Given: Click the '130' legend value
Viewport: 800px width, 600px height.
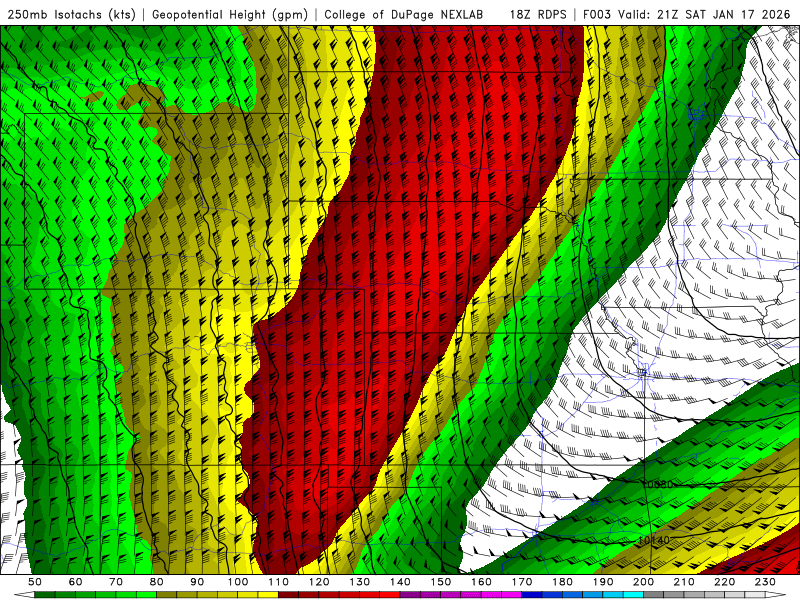Looking at the screenshot, I should coord(360,582).
